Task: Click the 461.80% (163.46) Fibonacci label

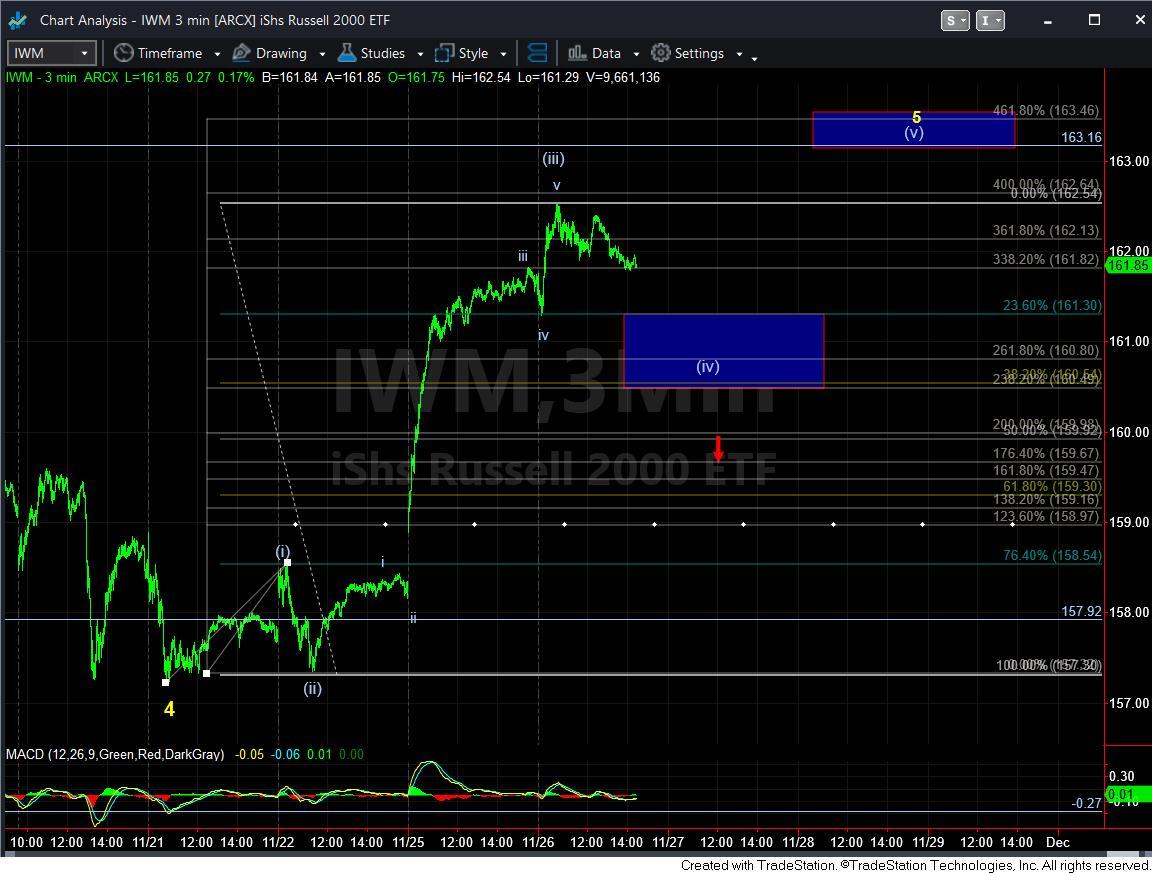Action: [x=1046, y=110]
